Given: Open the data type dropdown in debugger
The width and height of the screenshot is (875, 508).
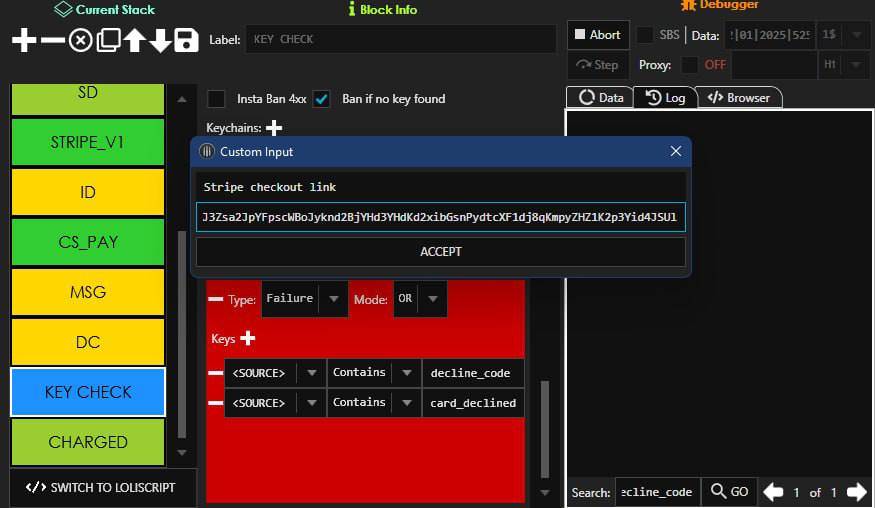Looking at the screenshot, I should [x=857, y=35].
